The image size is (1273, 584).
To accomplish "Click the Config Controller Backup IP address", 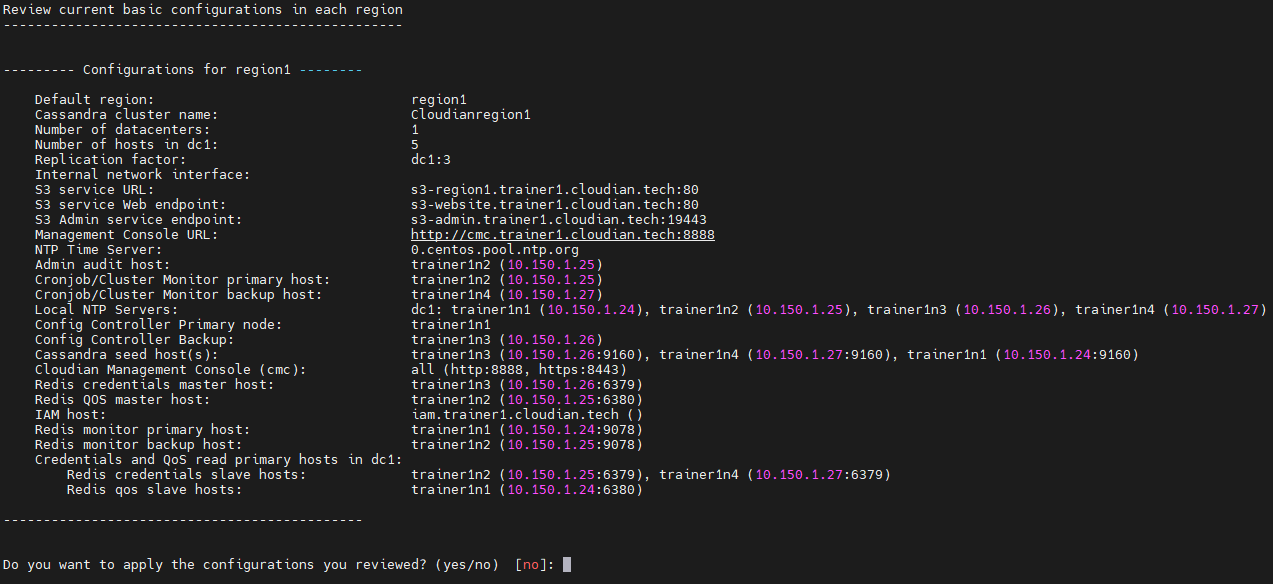I will [x=551, y=340].
